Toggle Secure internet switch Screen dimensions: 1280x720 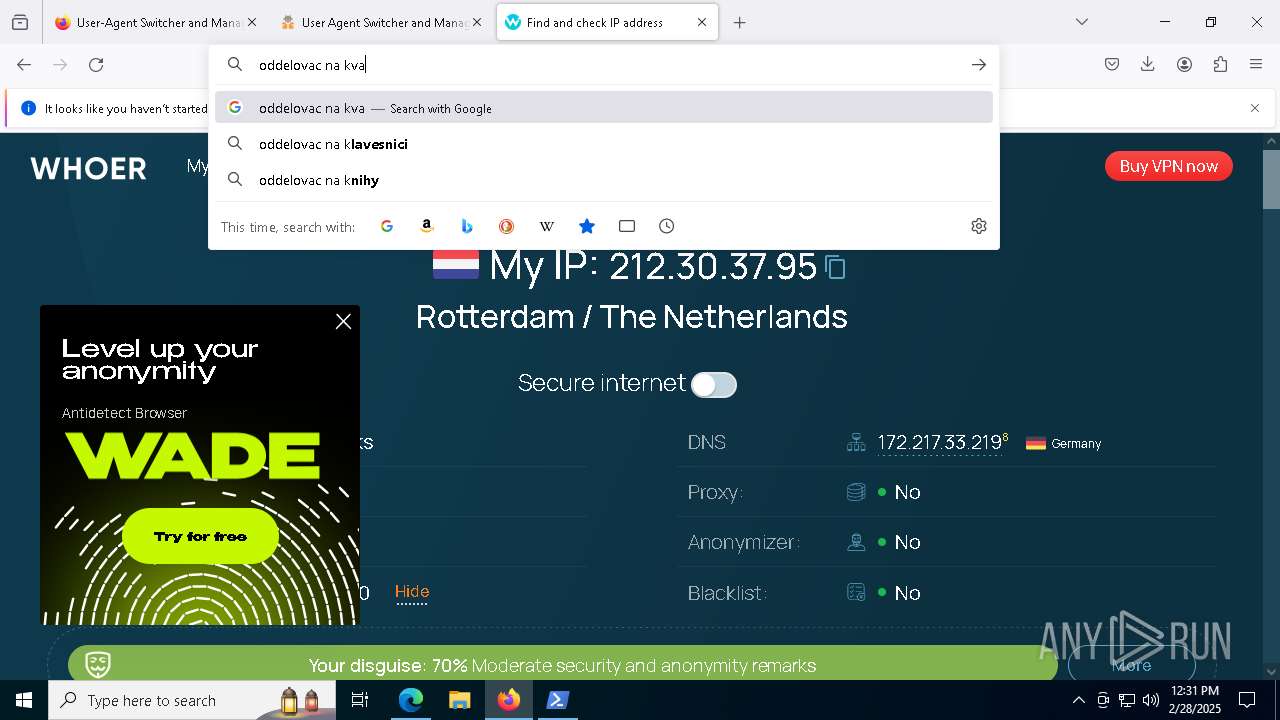pyautogui.click(x=714, y=385)
